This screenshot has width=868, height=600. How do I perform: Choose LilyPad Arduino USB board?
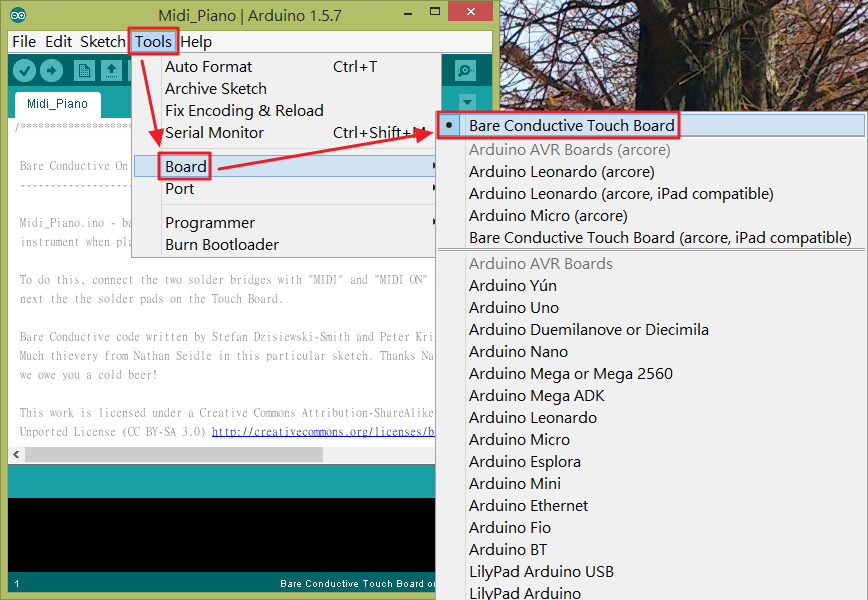pyautogui.click(x=652, y=572)
